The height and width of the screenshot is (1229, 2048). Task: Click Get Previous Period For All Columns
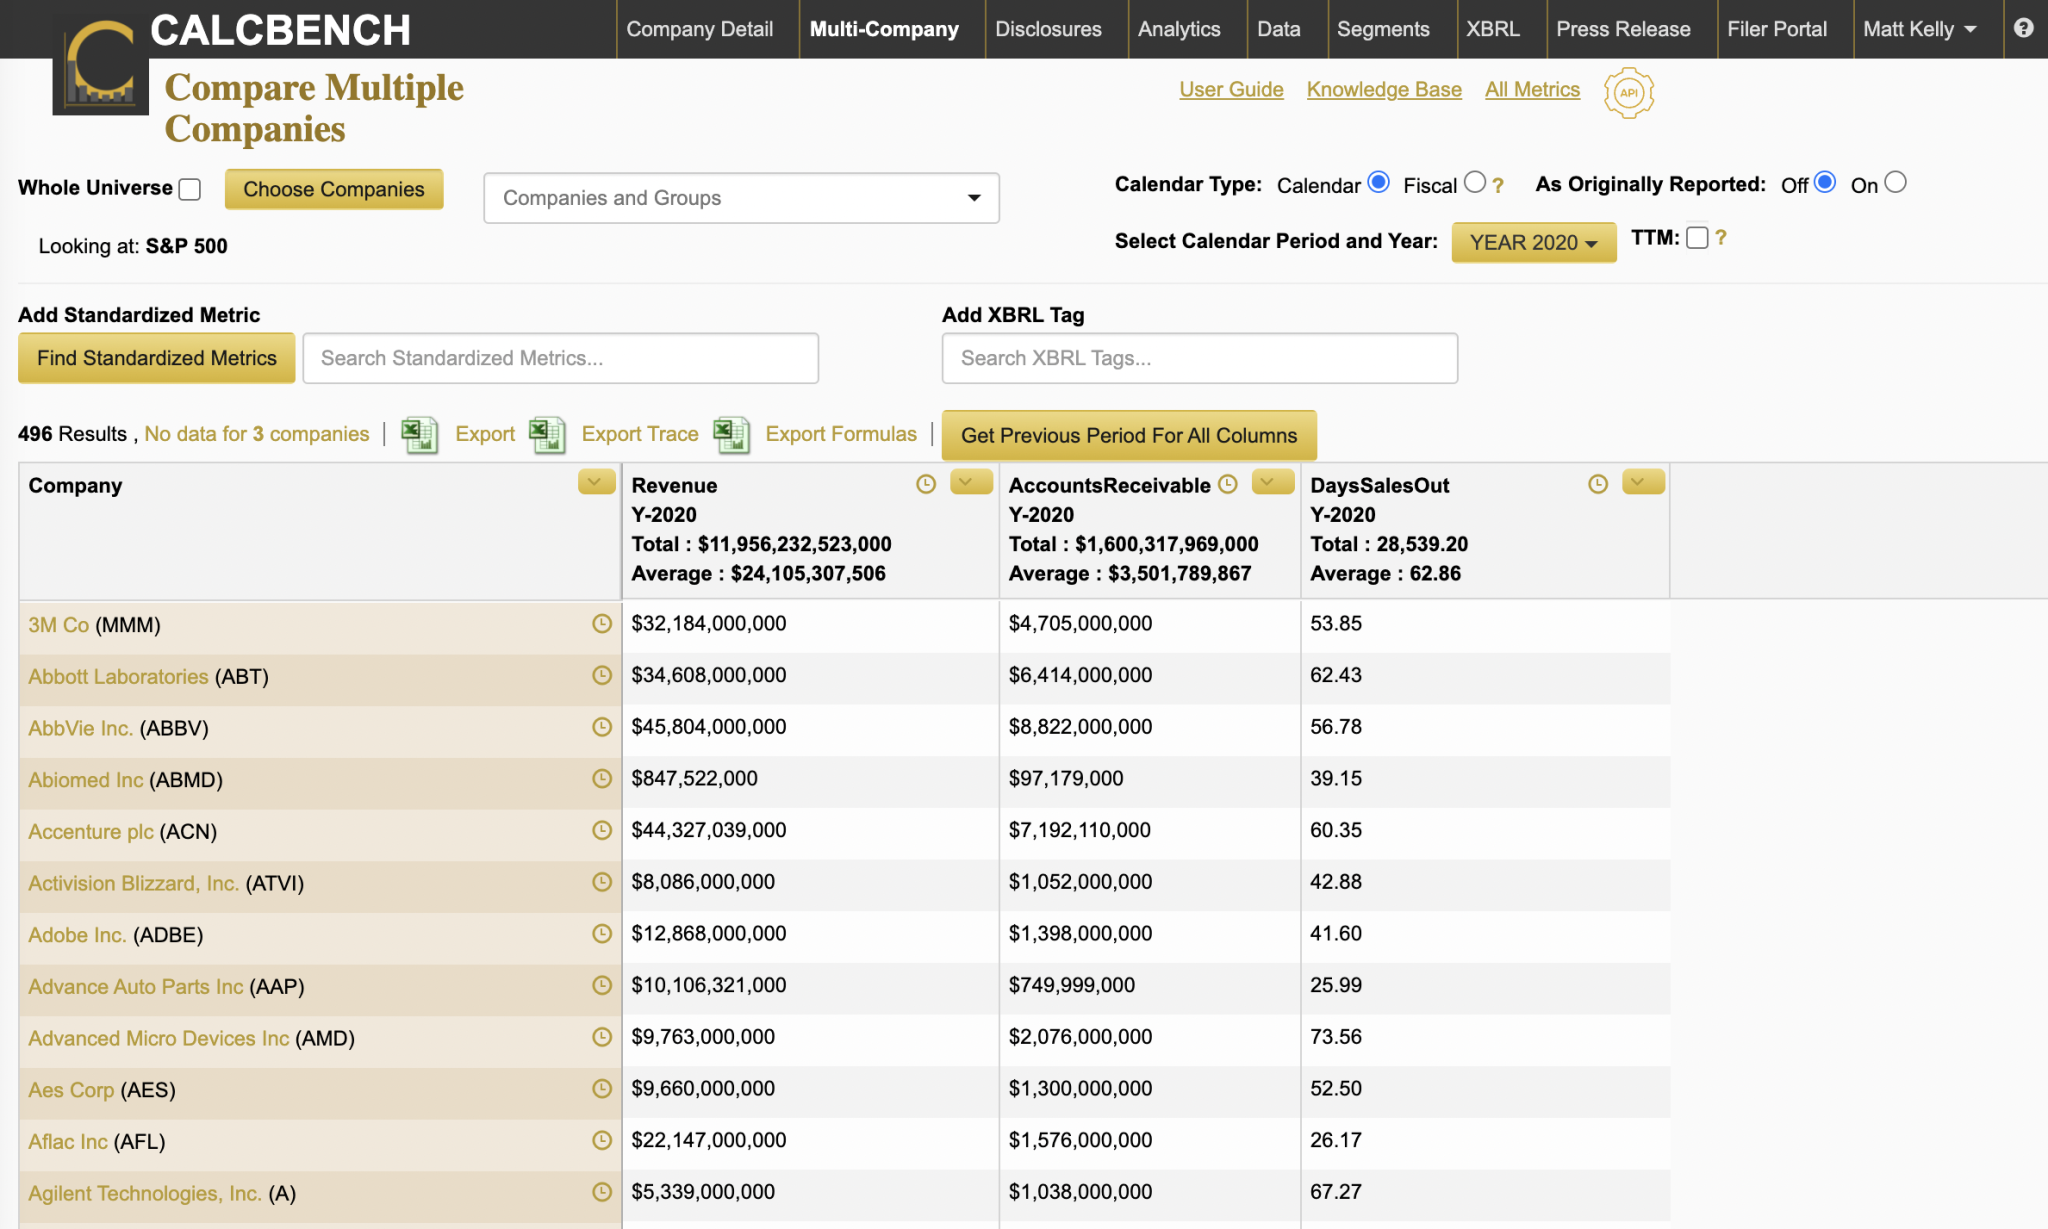1128,435
